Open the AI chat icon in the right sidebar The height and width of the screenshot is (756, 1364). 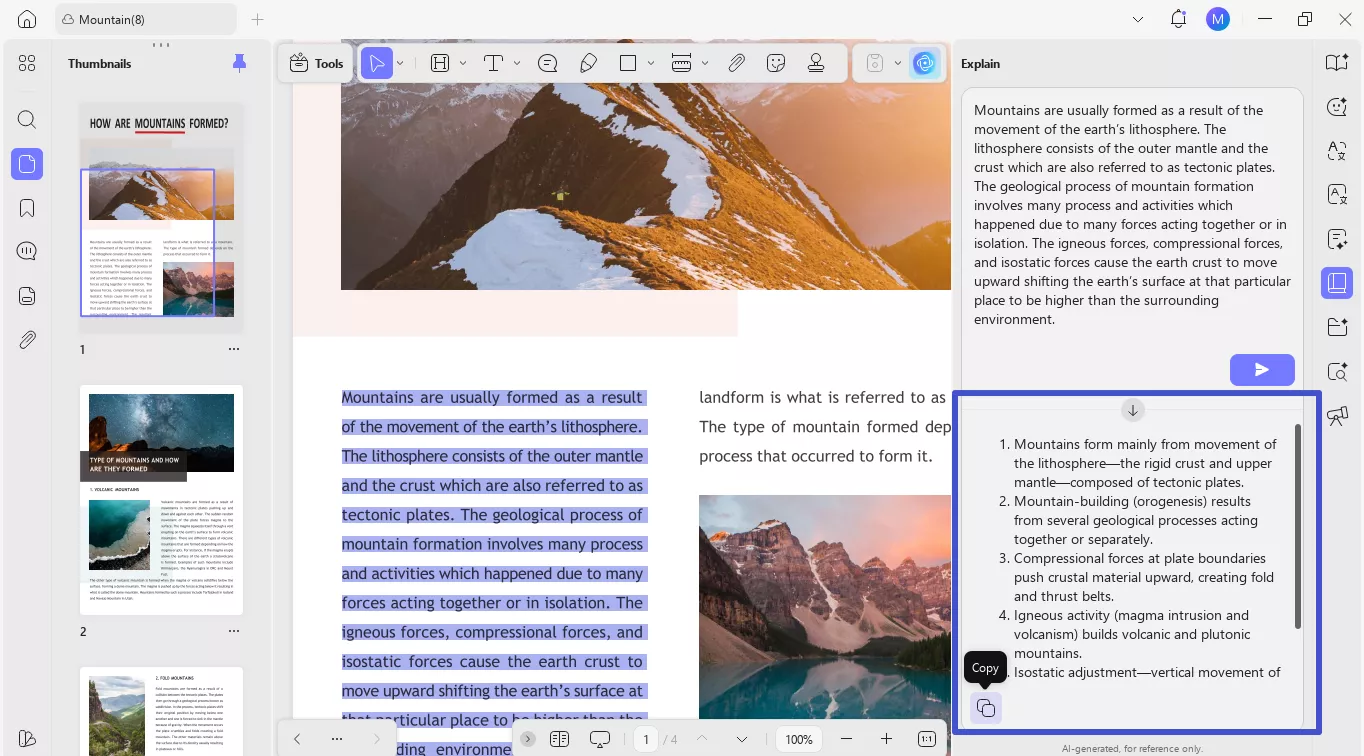tap(1337, 106)
